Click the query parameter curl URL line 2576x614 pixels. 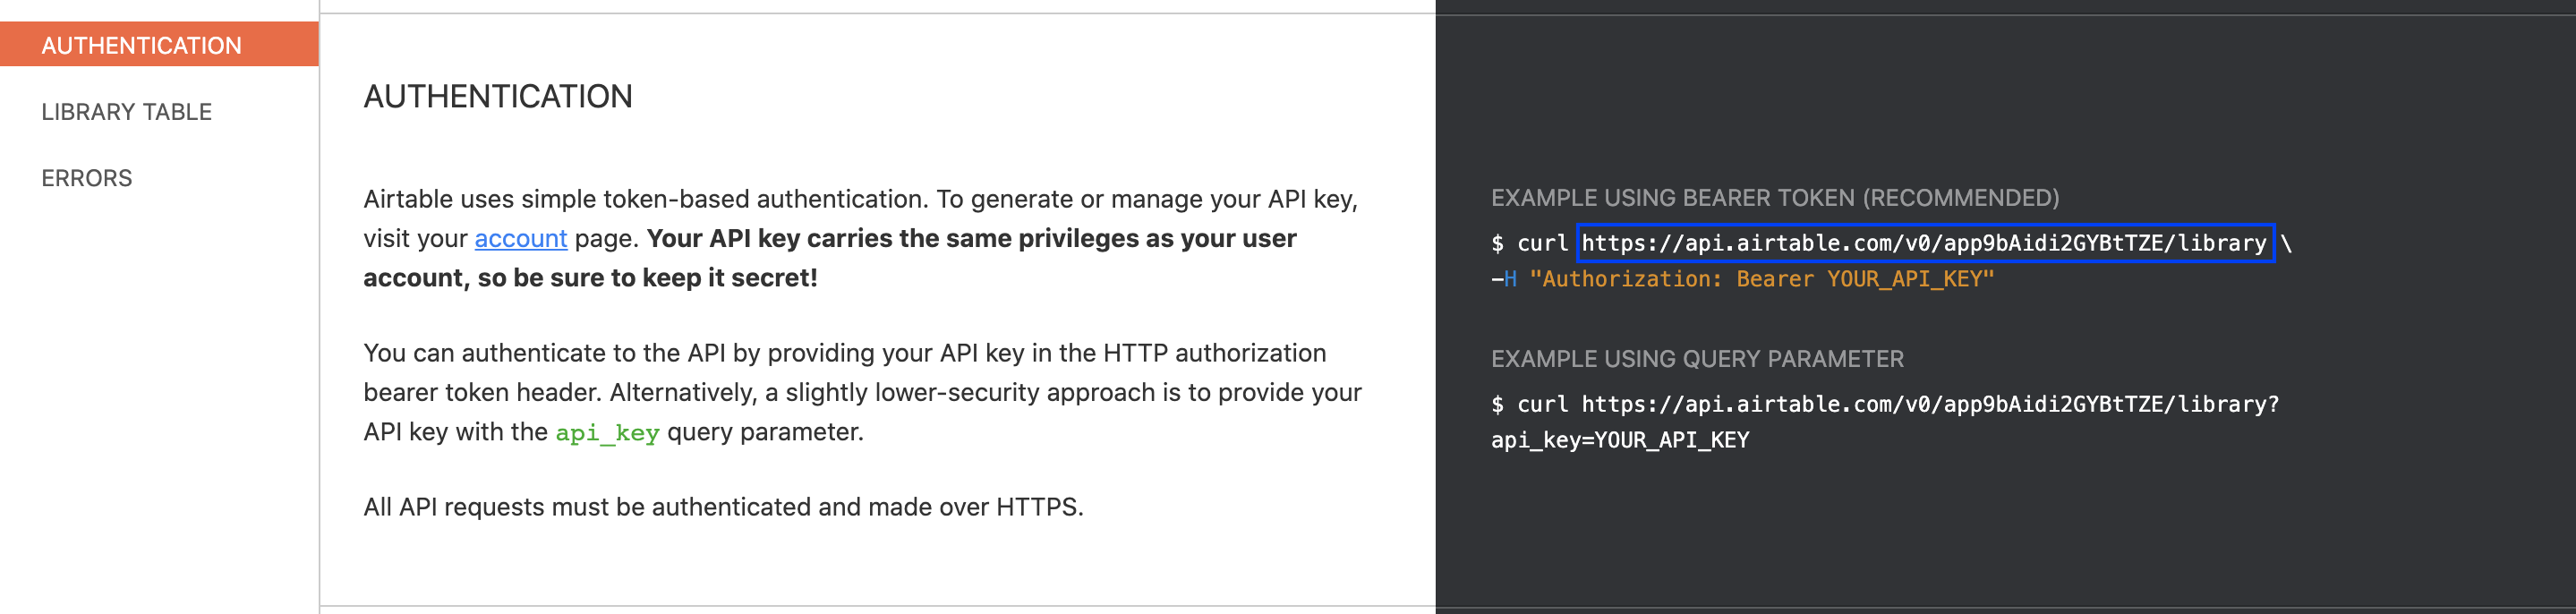(1885, 404)
